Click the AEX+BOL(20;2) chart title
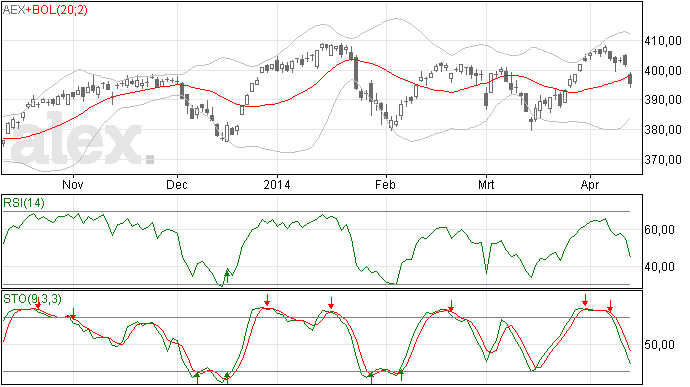690x387 pixels. (45, 10)
